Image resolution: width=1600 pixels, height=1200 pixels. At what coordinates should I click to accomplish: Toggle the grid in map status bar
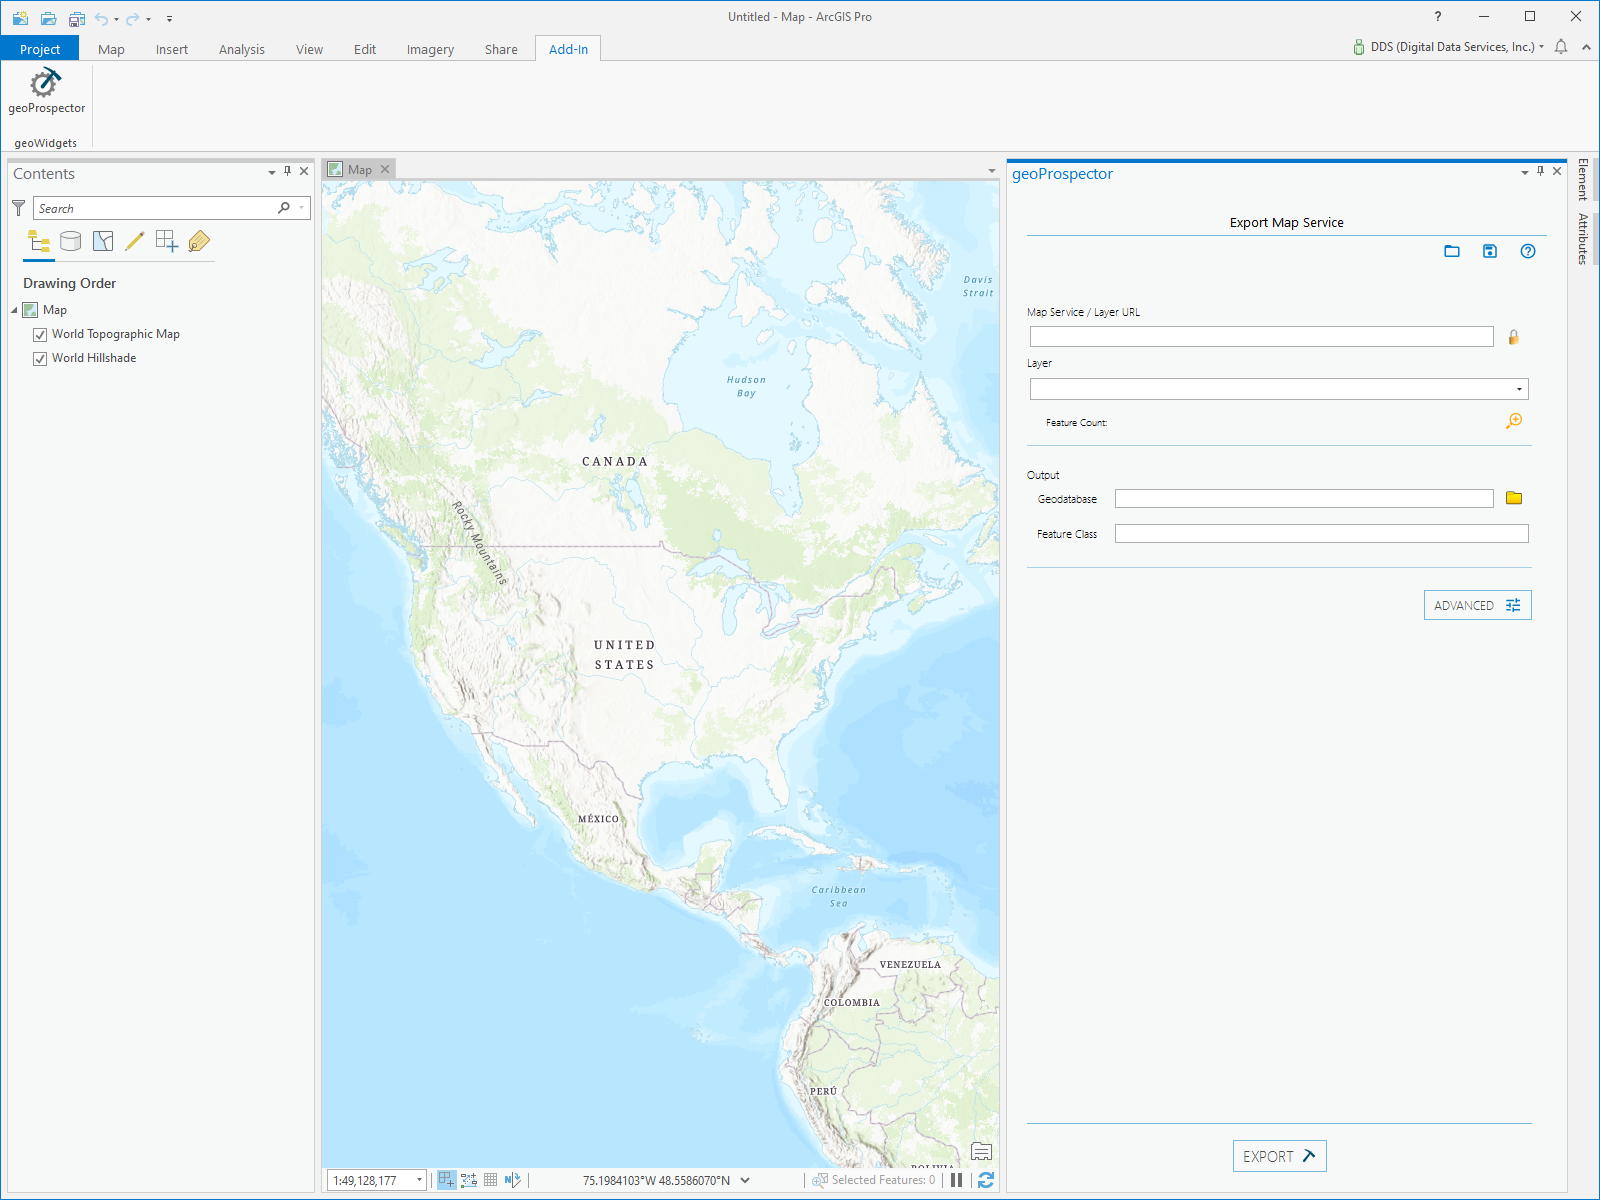(491, 1180)
